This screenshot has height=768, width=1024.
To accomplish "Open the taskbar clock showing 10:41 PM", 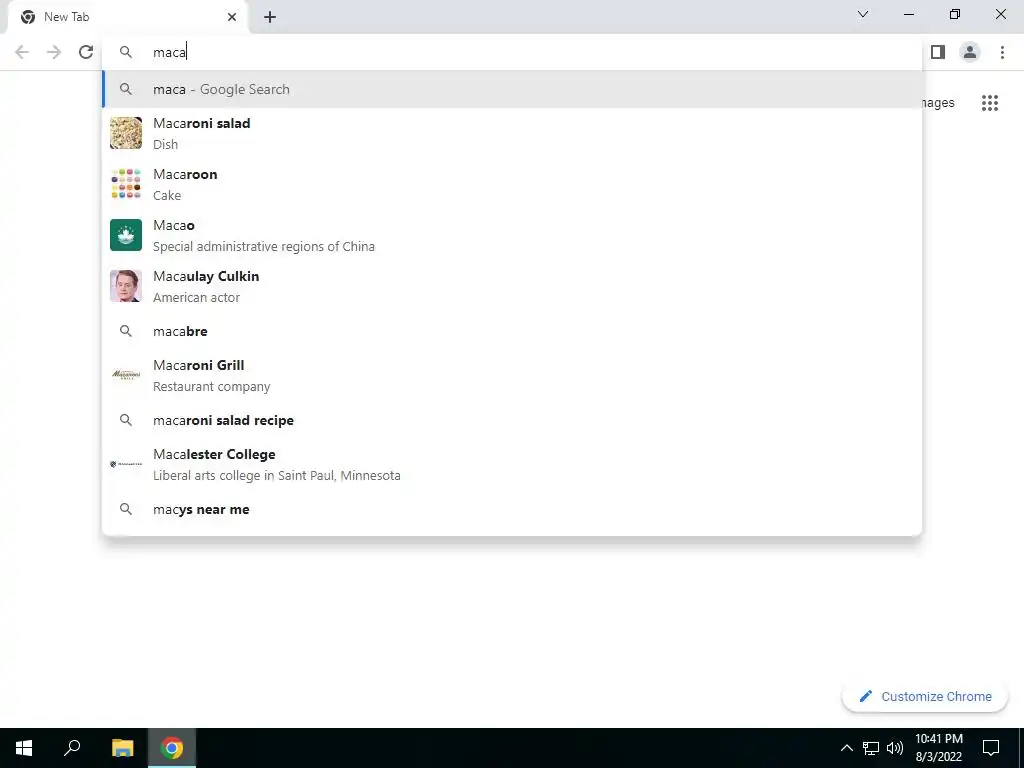I will coord(938,748).
